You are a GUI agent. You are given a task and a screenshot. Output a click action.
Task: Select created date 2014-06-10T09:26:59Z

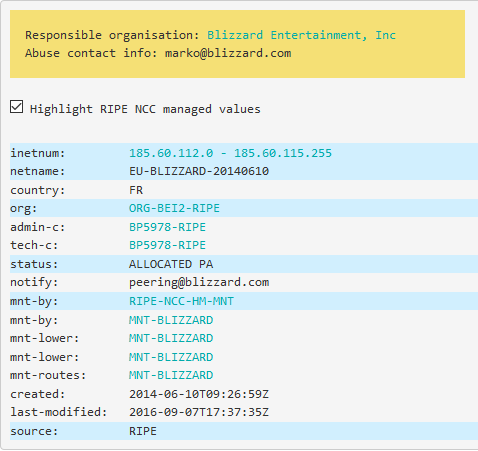[x=199, y=394]
